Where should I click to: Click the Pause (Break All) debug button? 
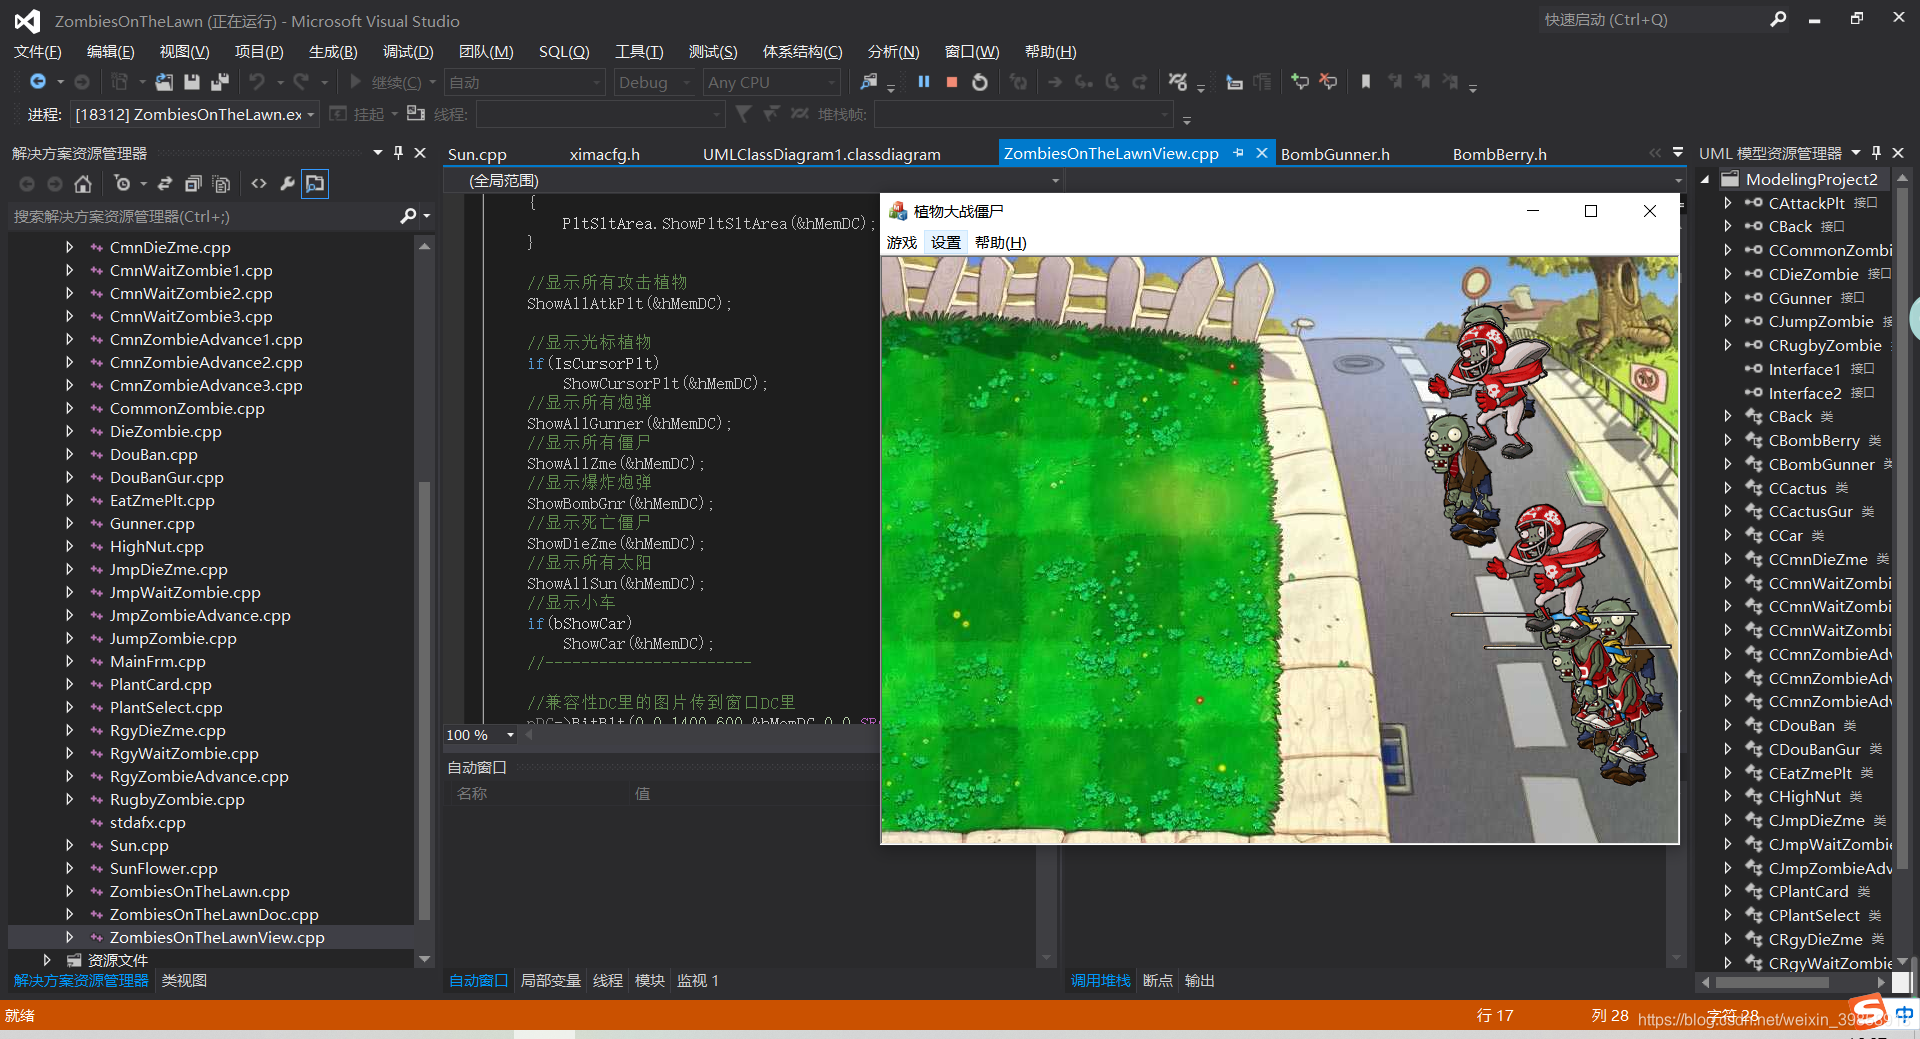tap(924, 82)
